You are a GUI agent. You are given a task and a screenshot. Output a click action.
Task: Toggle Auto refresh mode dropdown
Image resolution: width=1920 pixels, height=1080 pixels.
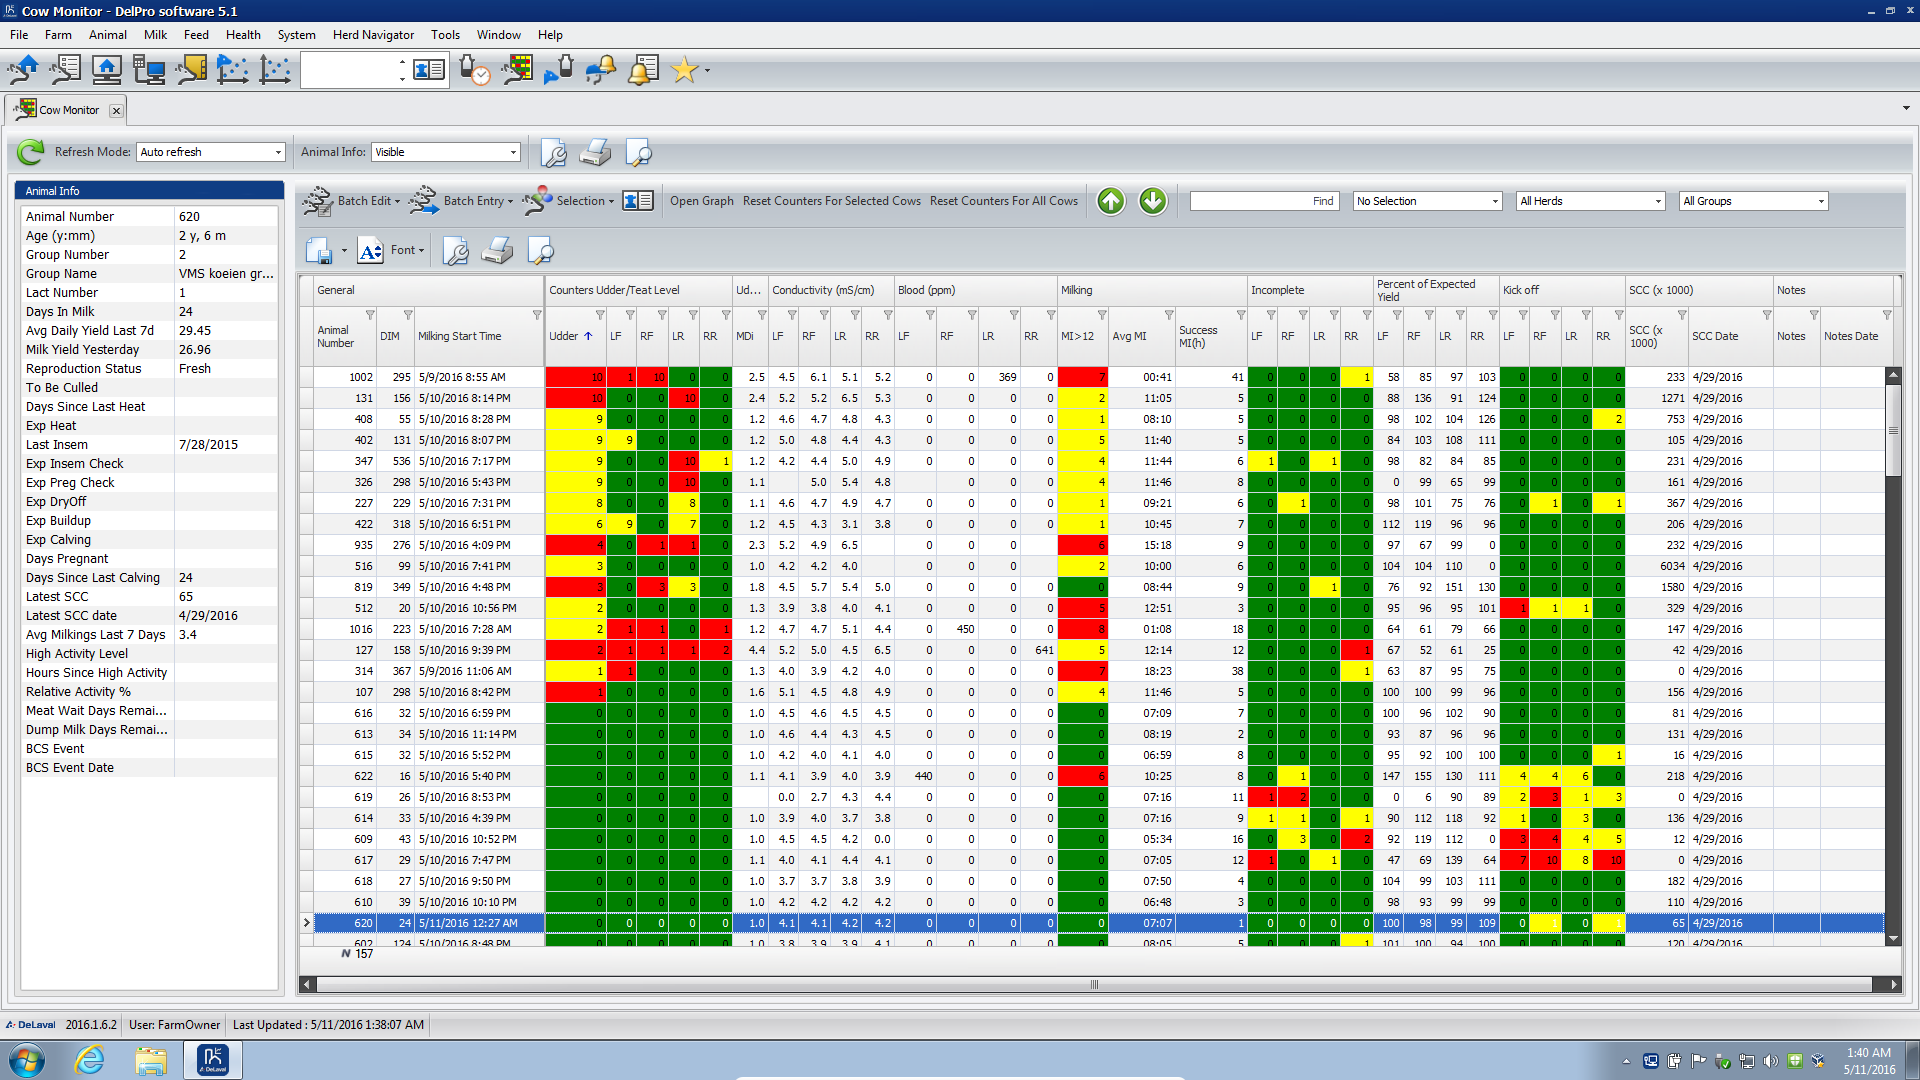tap(276, 152)
